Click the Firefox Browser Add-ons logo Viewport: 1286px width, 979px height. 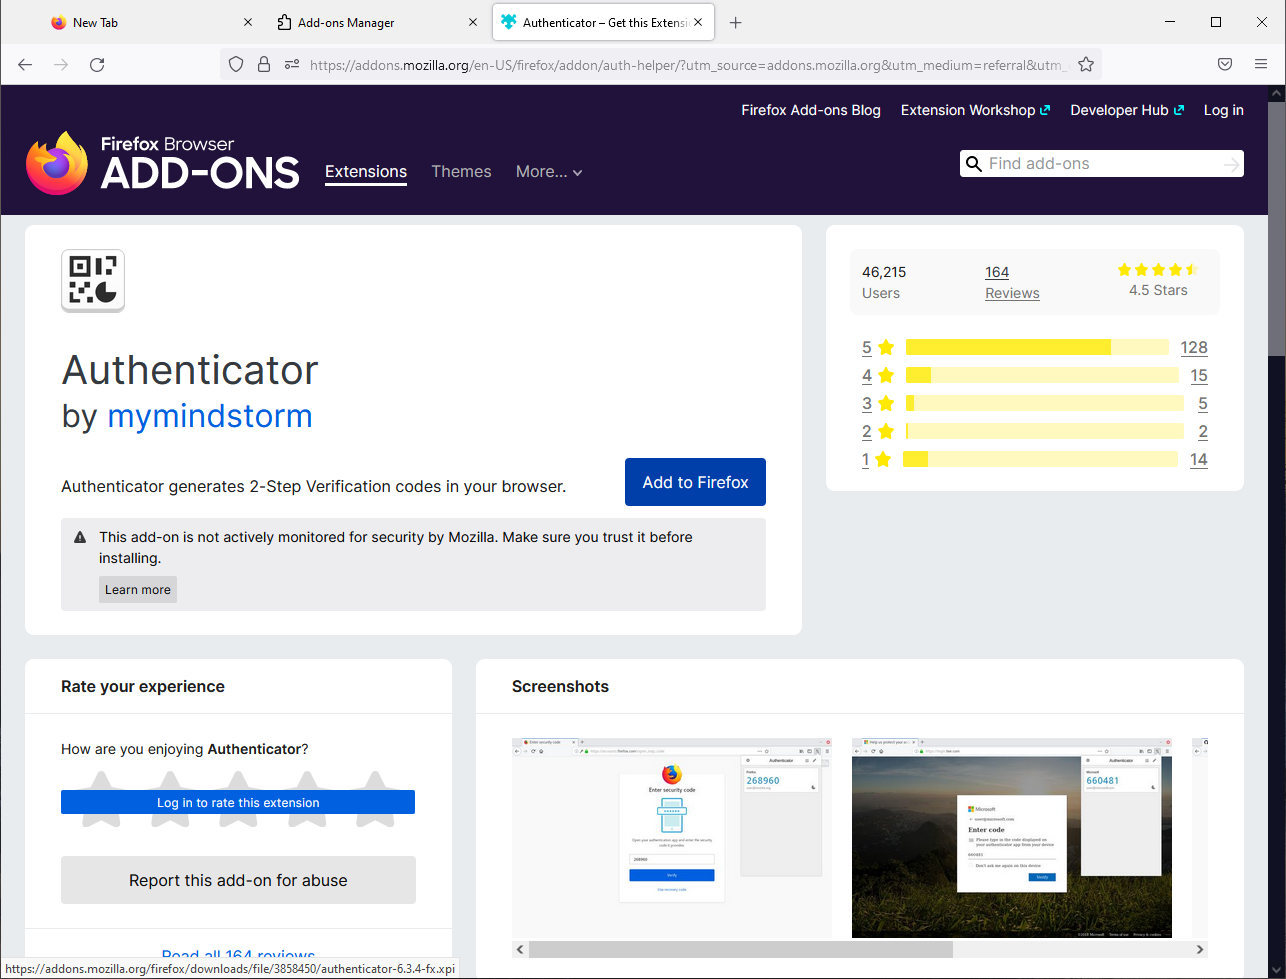pos(162,163)
